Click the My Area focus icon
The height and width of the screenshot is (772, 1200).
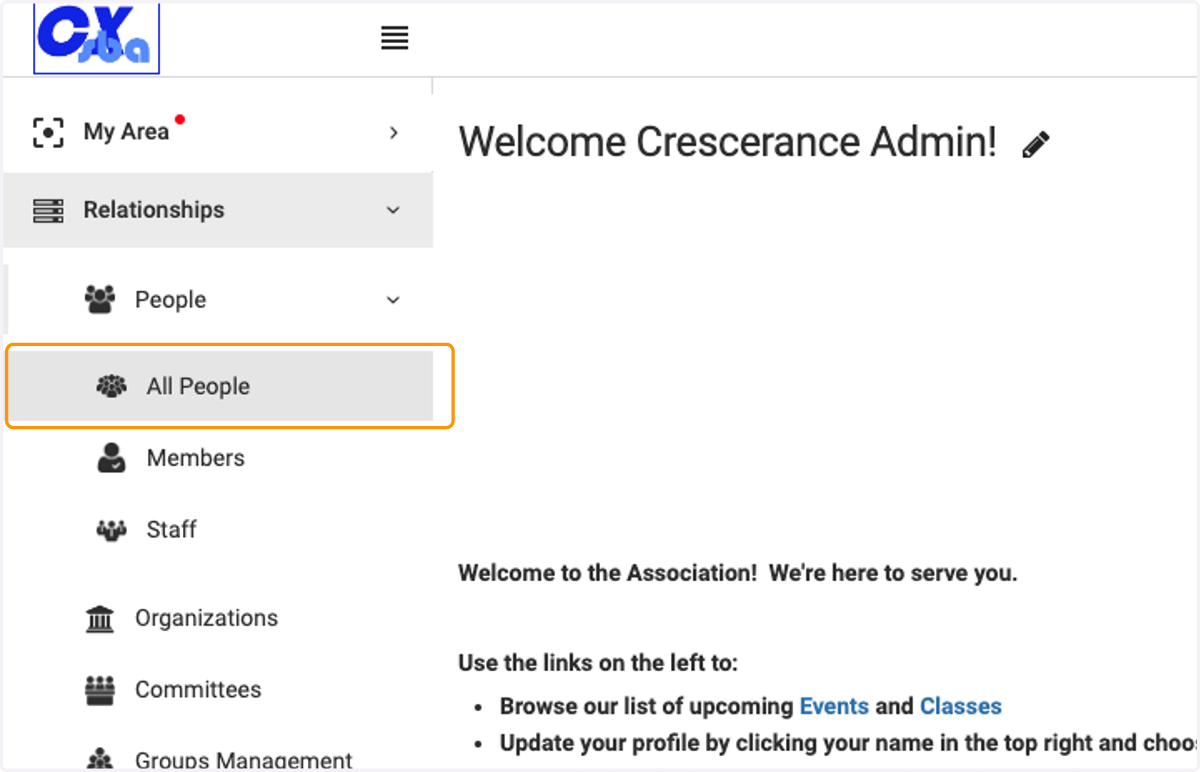point(48,132)
